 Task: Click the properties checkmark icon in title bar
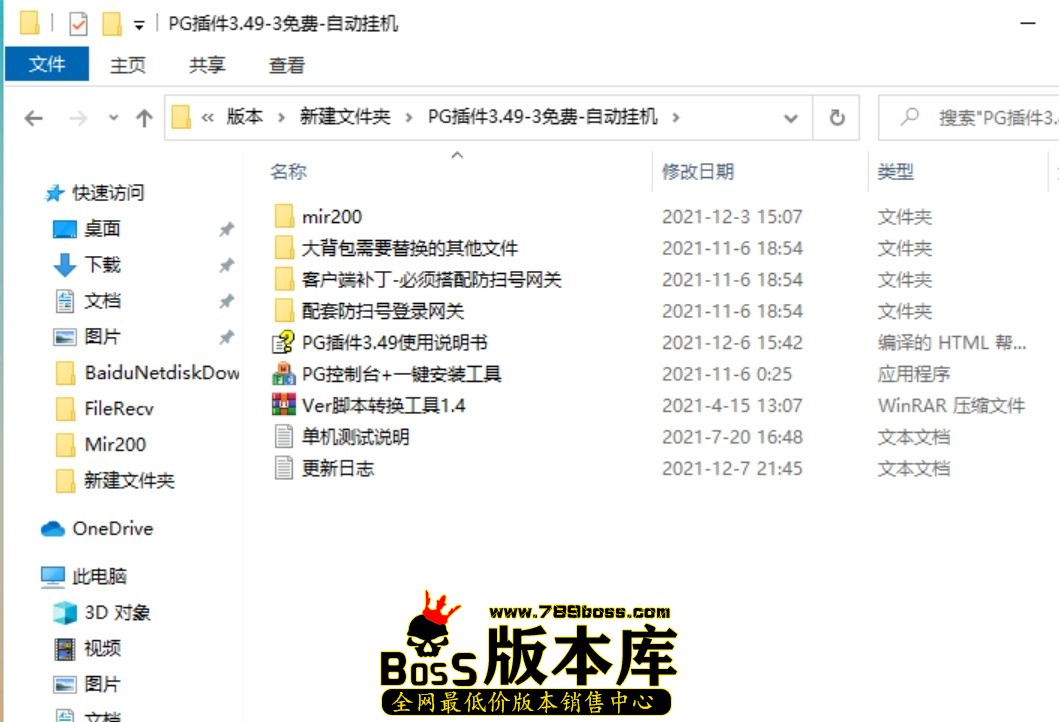tap(78, 23)
